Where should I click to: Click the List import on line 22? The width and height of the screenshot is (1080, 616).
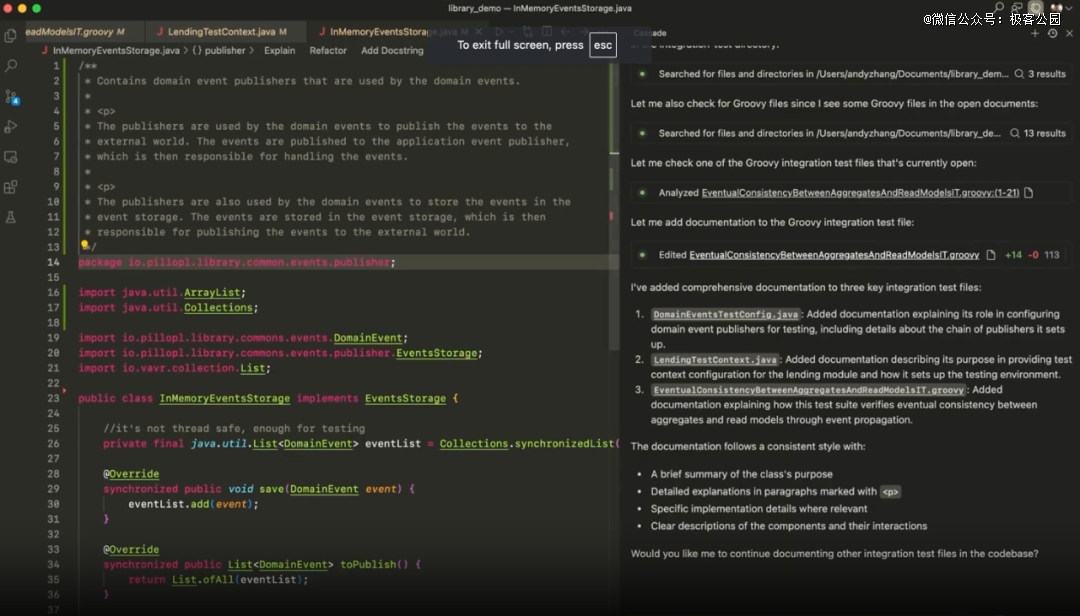[253, 369]
